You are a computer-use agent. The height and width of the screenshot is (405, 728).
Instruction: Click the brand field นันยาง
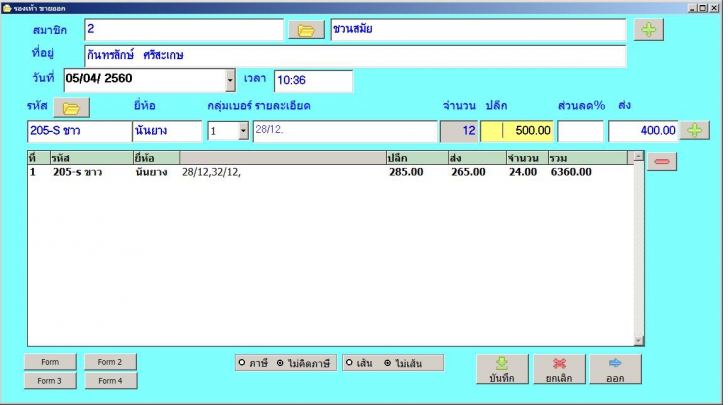click(x=167, y=131)
